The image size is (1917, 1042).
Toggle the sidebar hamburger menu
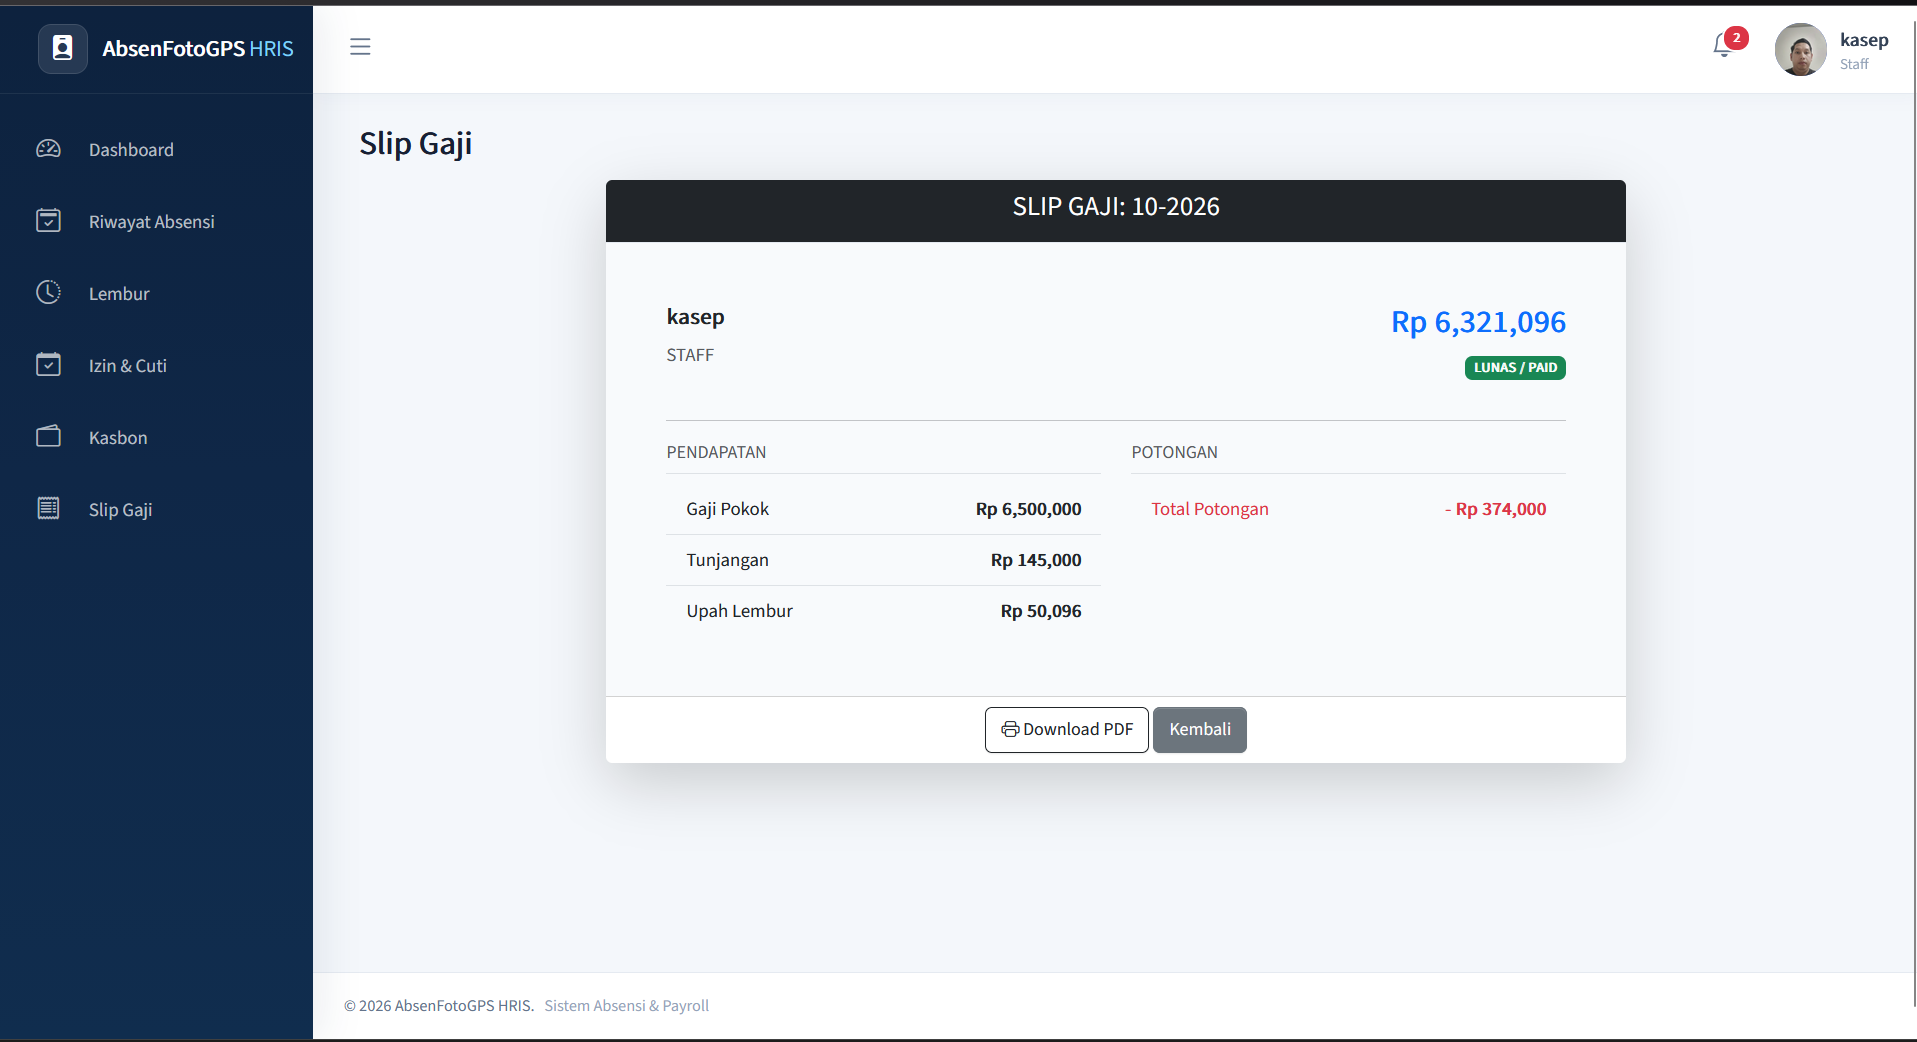[360, 46]
